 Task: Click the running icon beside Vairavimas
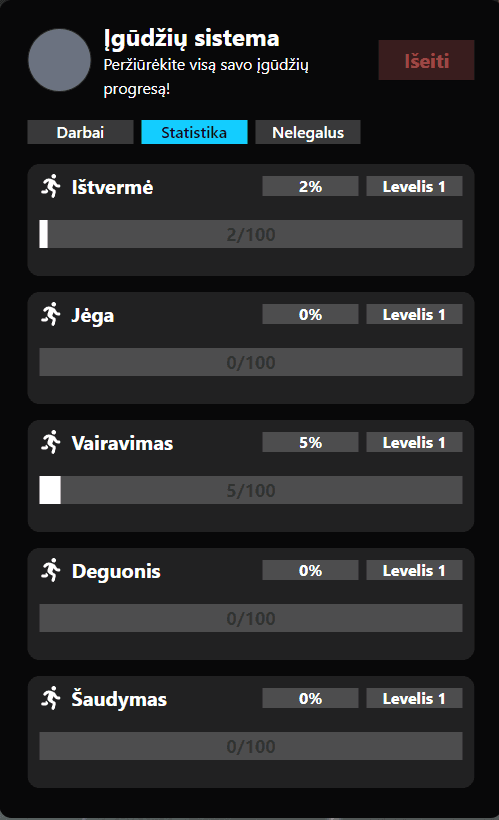(51, 442)
